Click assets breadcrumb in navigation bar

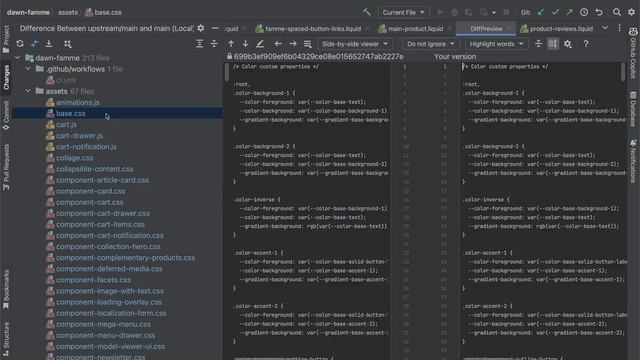tap(68, 12)
